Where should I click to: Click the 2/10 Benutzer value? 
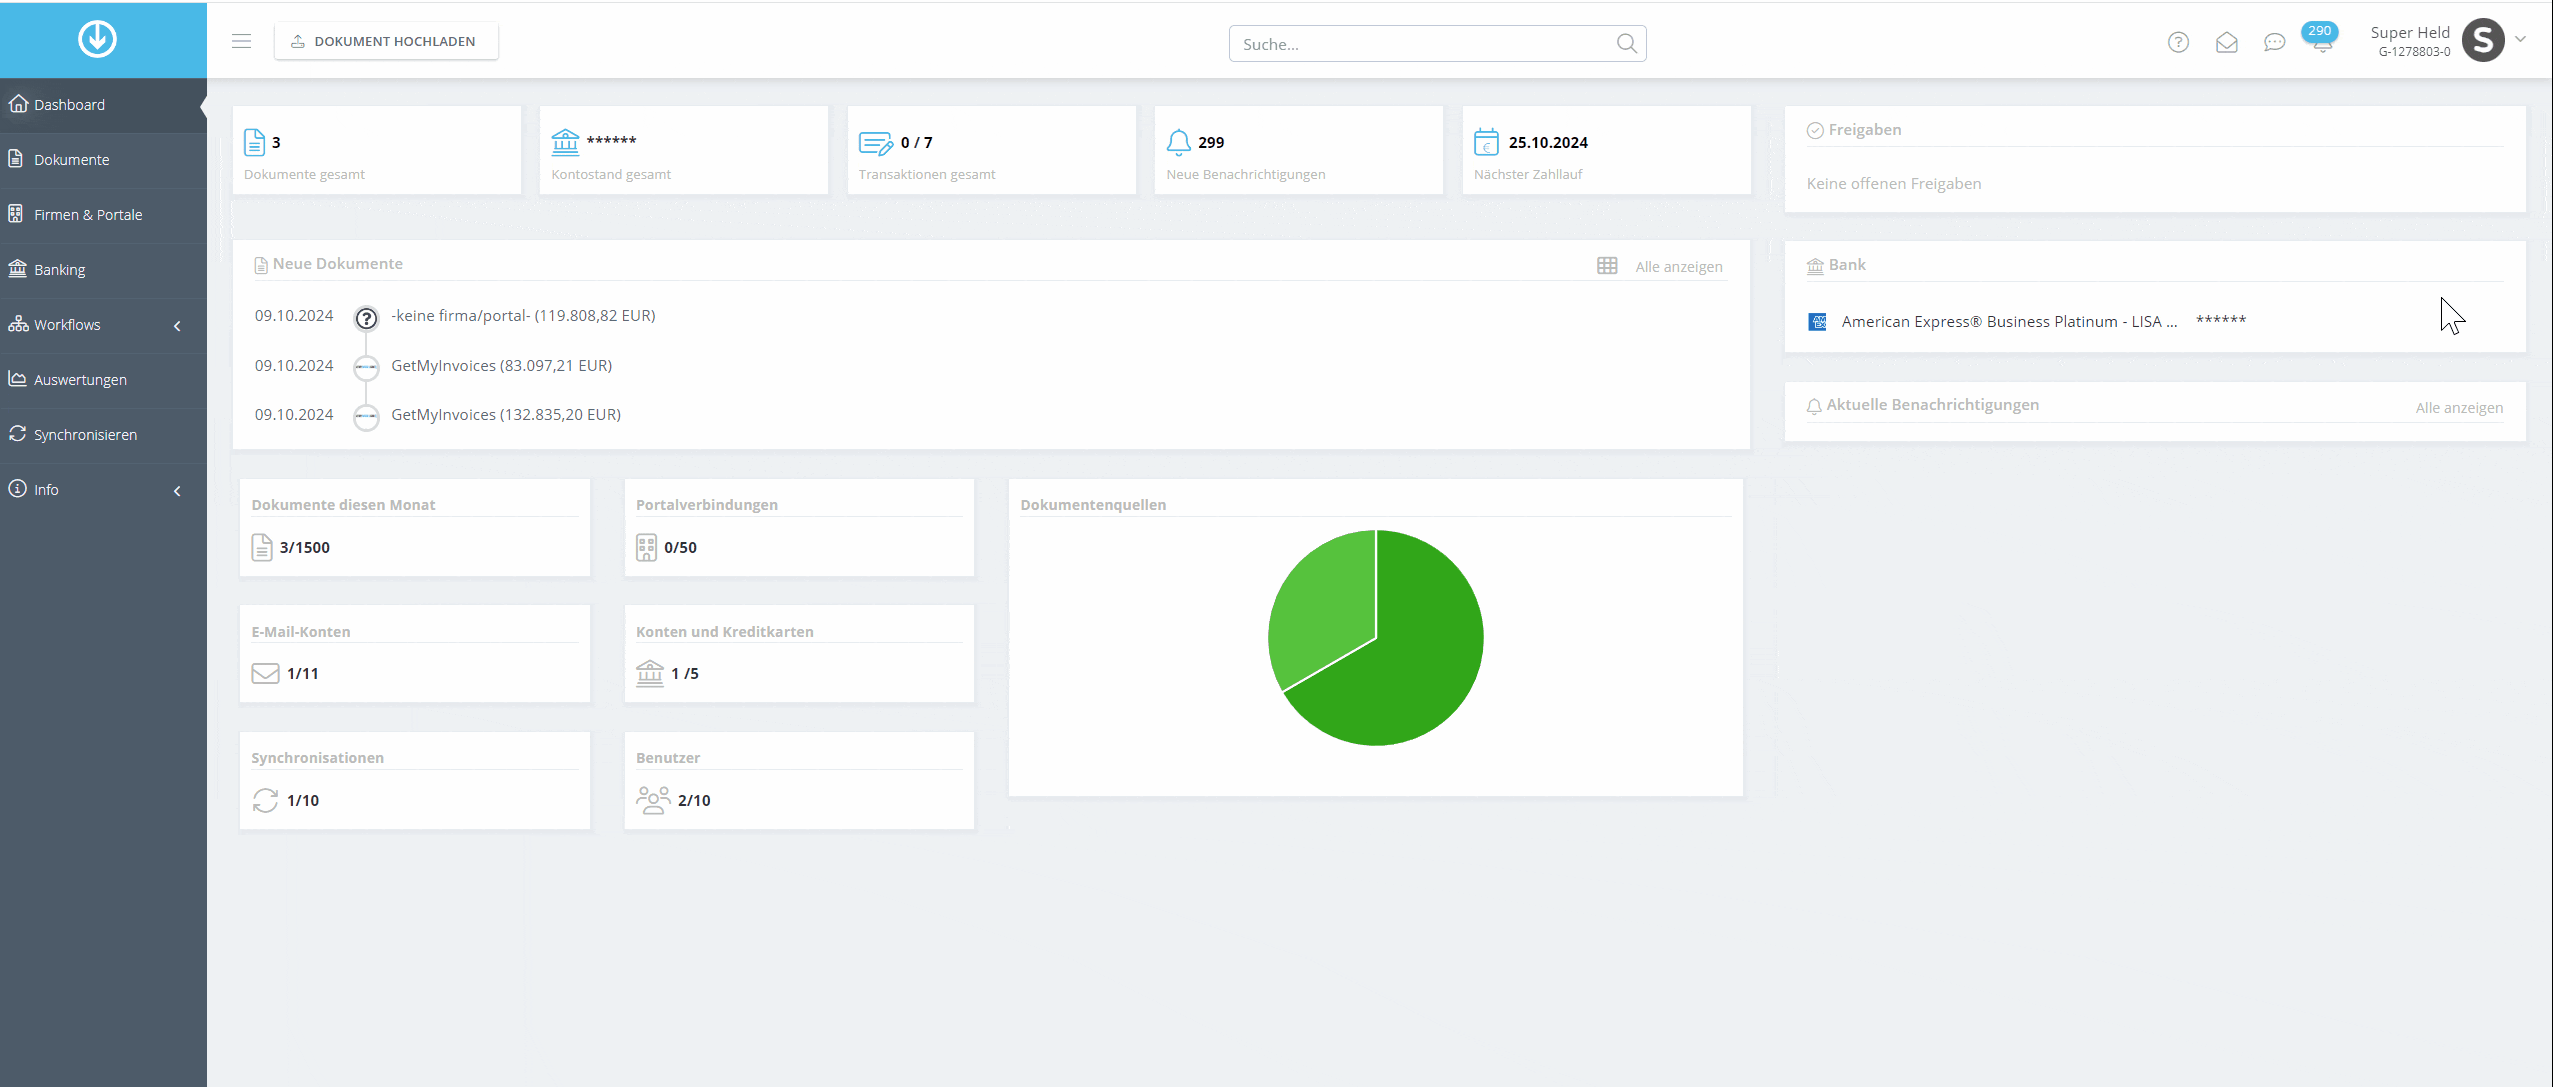tap(694, 801)
